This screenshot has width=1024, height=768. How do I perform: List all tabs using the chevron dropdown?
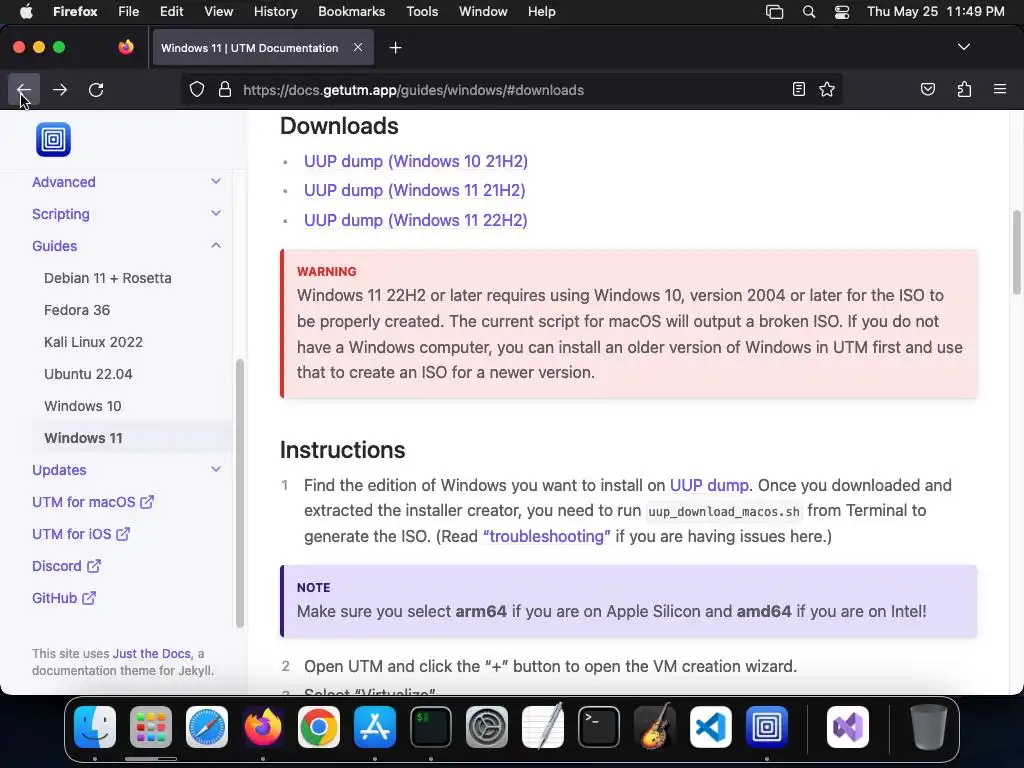(963, 47)
